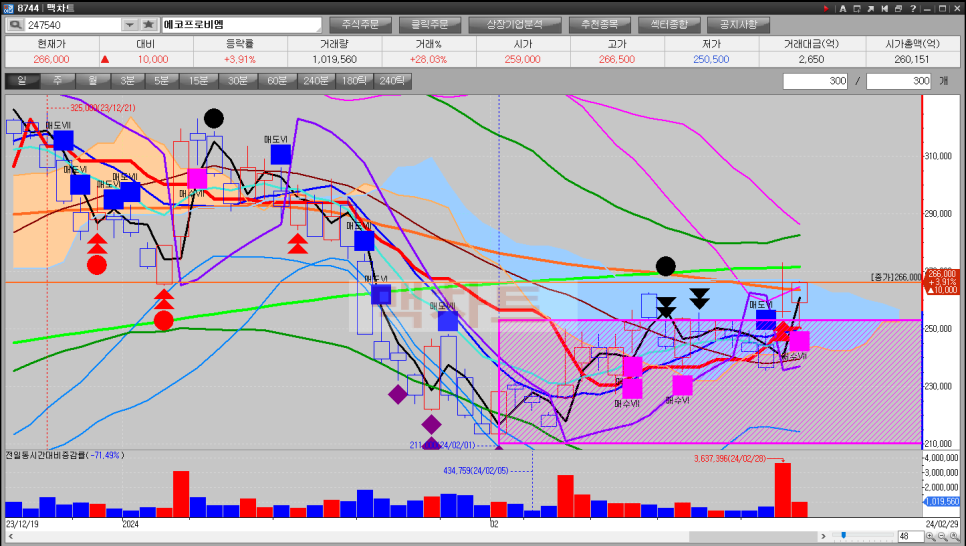Switch to the 180틱 tick chart tab
This screenshot has width=966, height=546.
click(354, 81)
